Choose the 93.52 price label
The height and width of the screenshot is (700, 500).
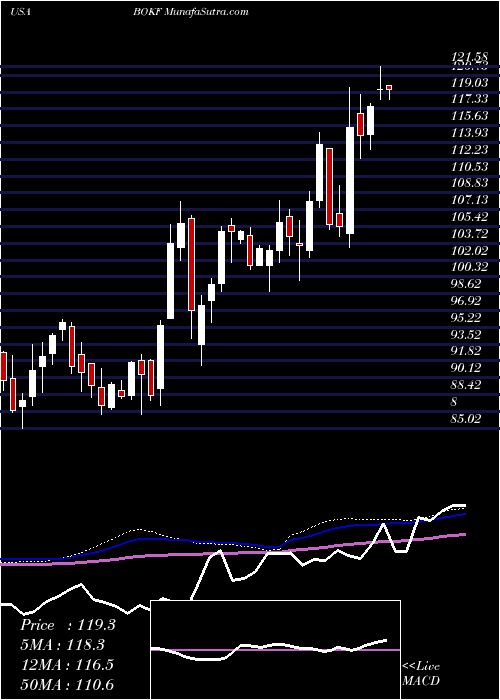467,335
